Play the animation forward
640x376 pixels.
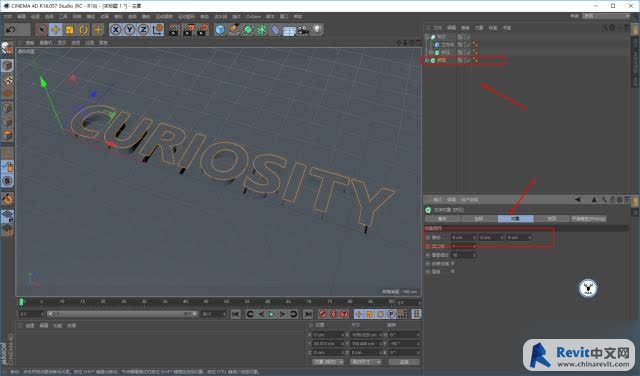click(x=271, y=314)
